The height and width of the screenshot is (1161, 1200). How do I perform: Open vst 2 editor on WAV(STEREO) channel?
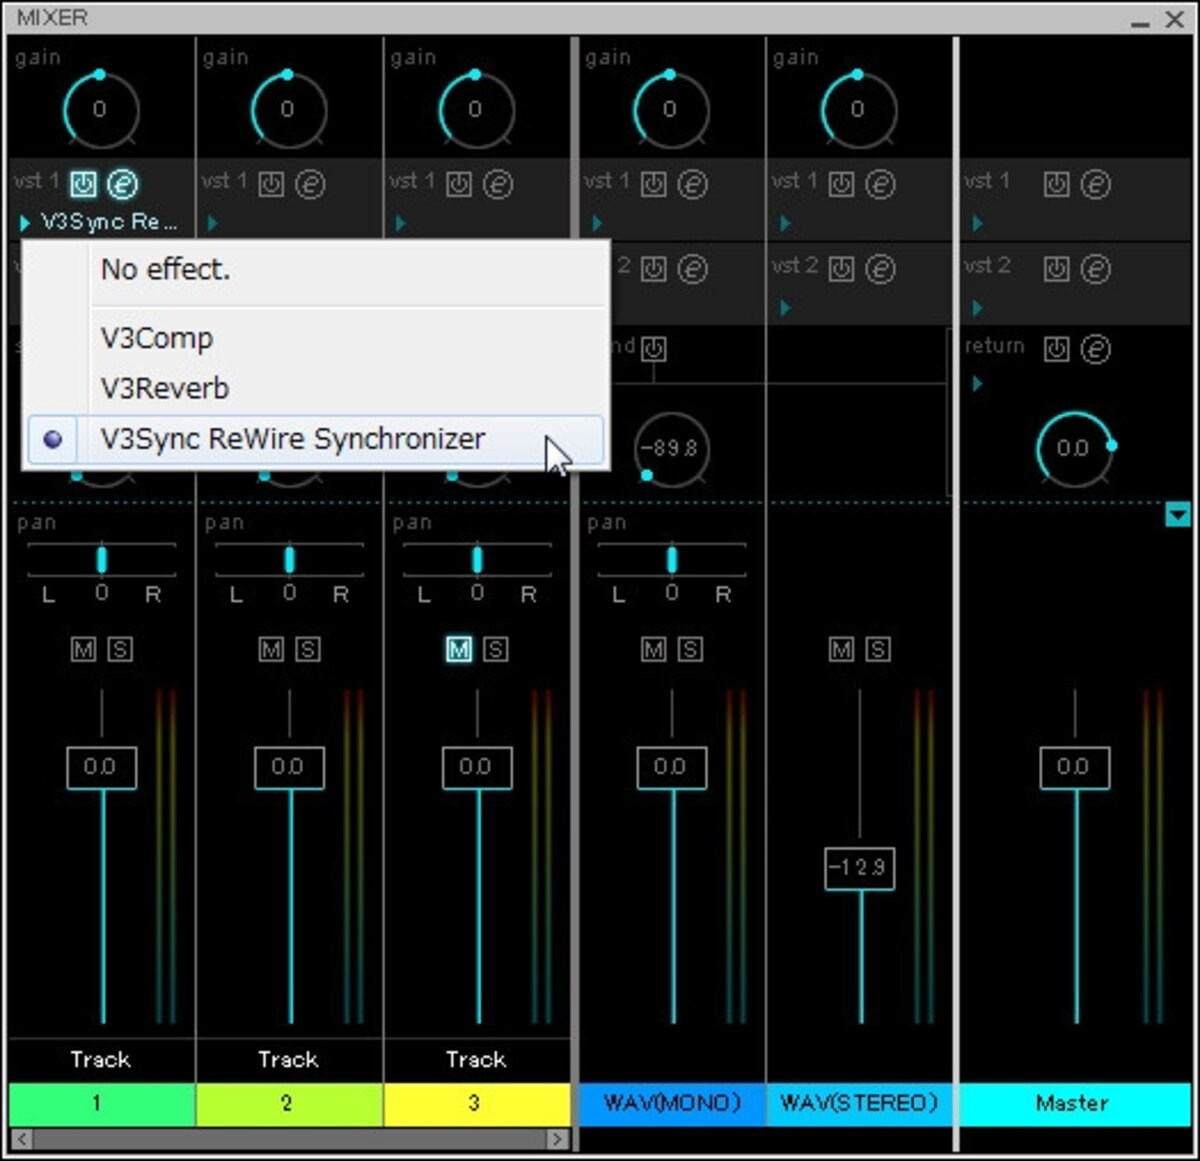point(880,268)
